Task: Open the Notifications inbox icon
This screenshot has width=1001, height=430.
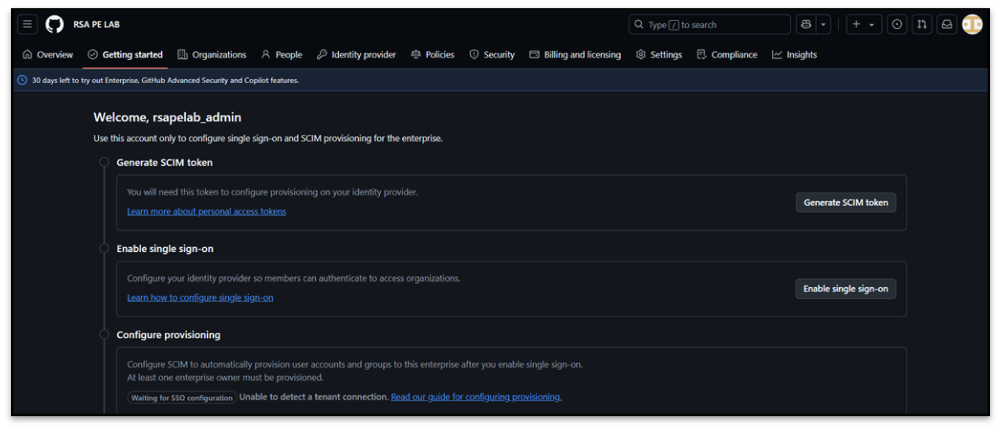Action: pyautogui.click(x=946, y=24)
